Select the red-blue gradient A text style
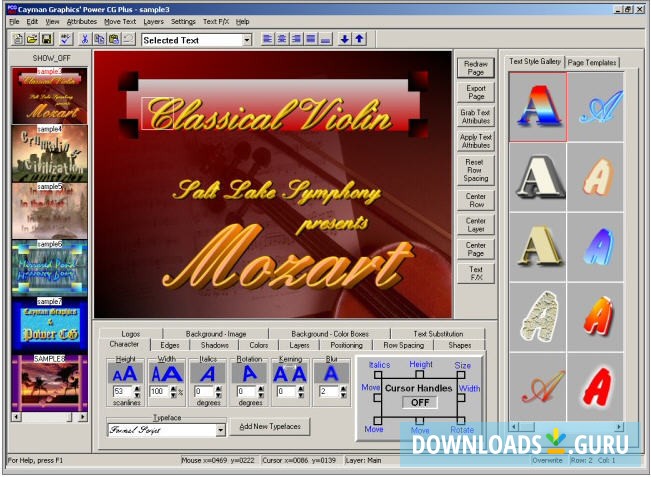The height and width of the screenshot is (477, 651). click(538, 107)
